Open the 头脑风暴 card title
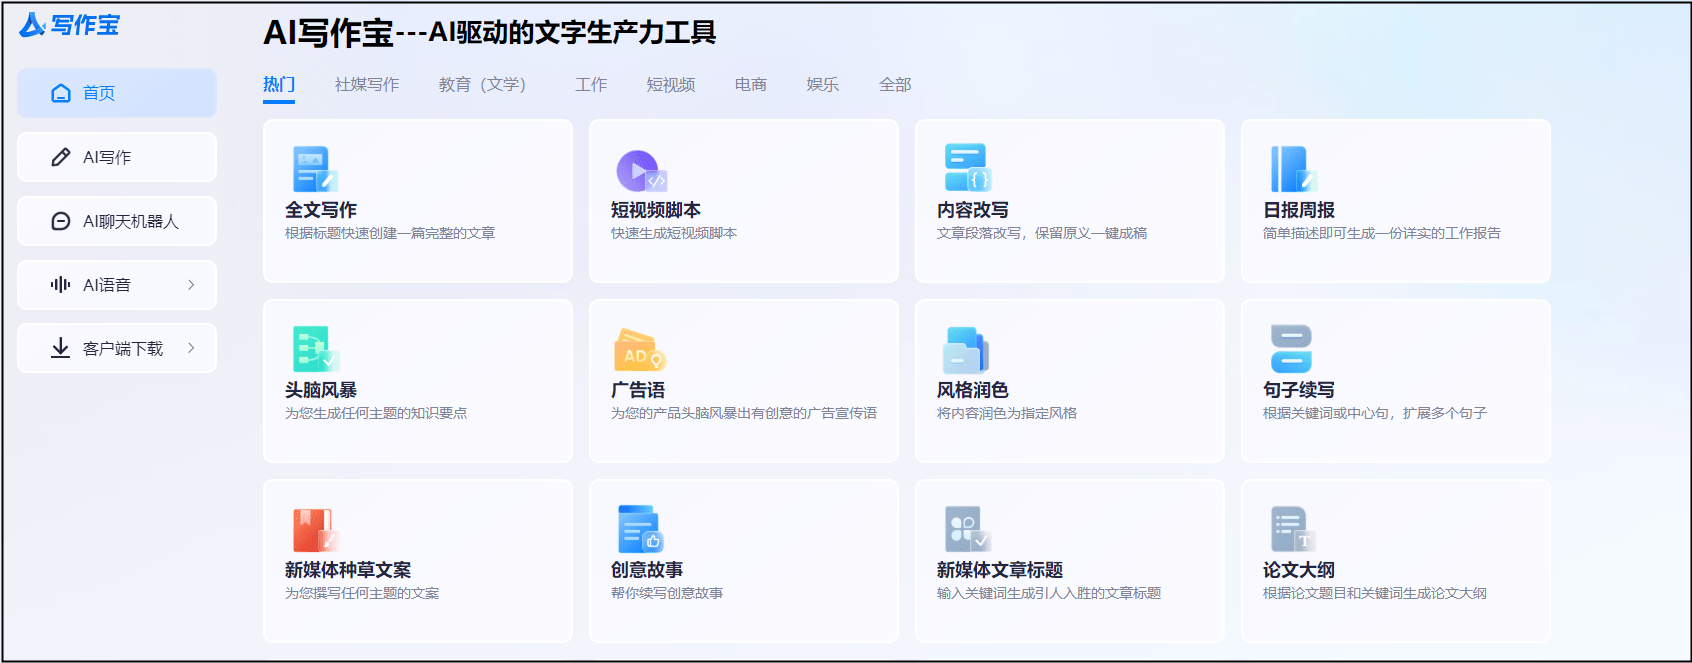The width and height of the screenshot is (1692, 663). pos(321,390)
